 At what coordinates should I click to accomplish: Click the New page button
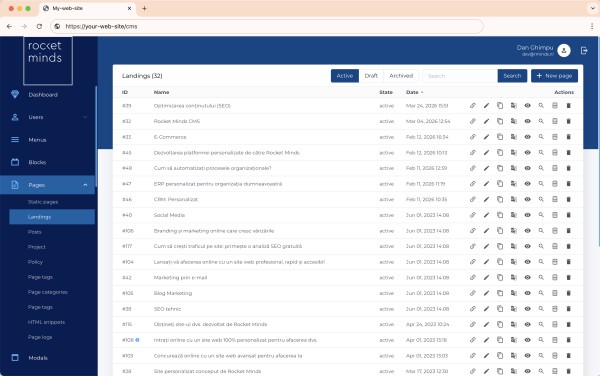click(x=554, y=76)
